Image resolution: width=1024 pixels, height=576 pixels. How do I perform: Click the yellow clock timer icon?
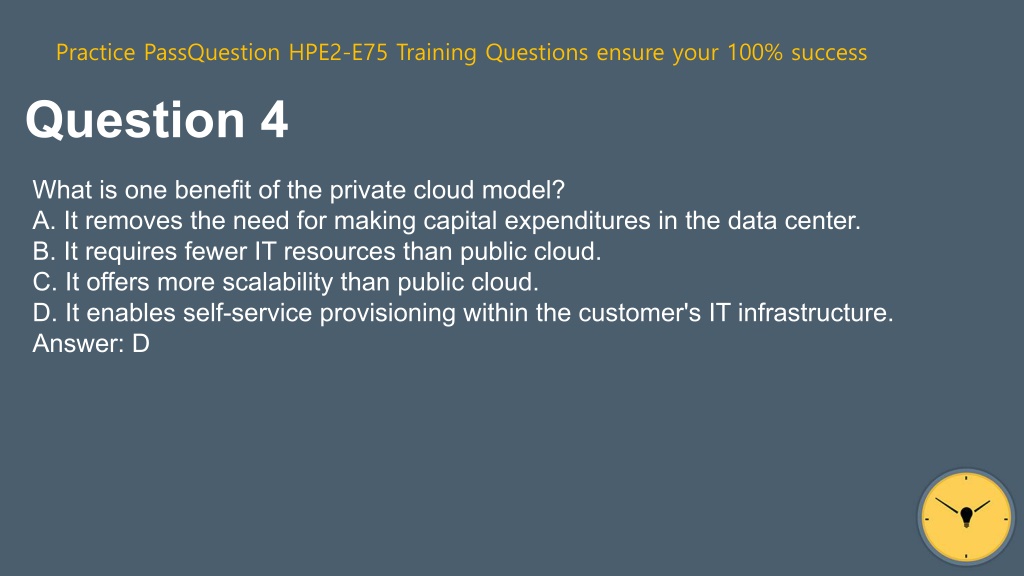coord(966,517)
